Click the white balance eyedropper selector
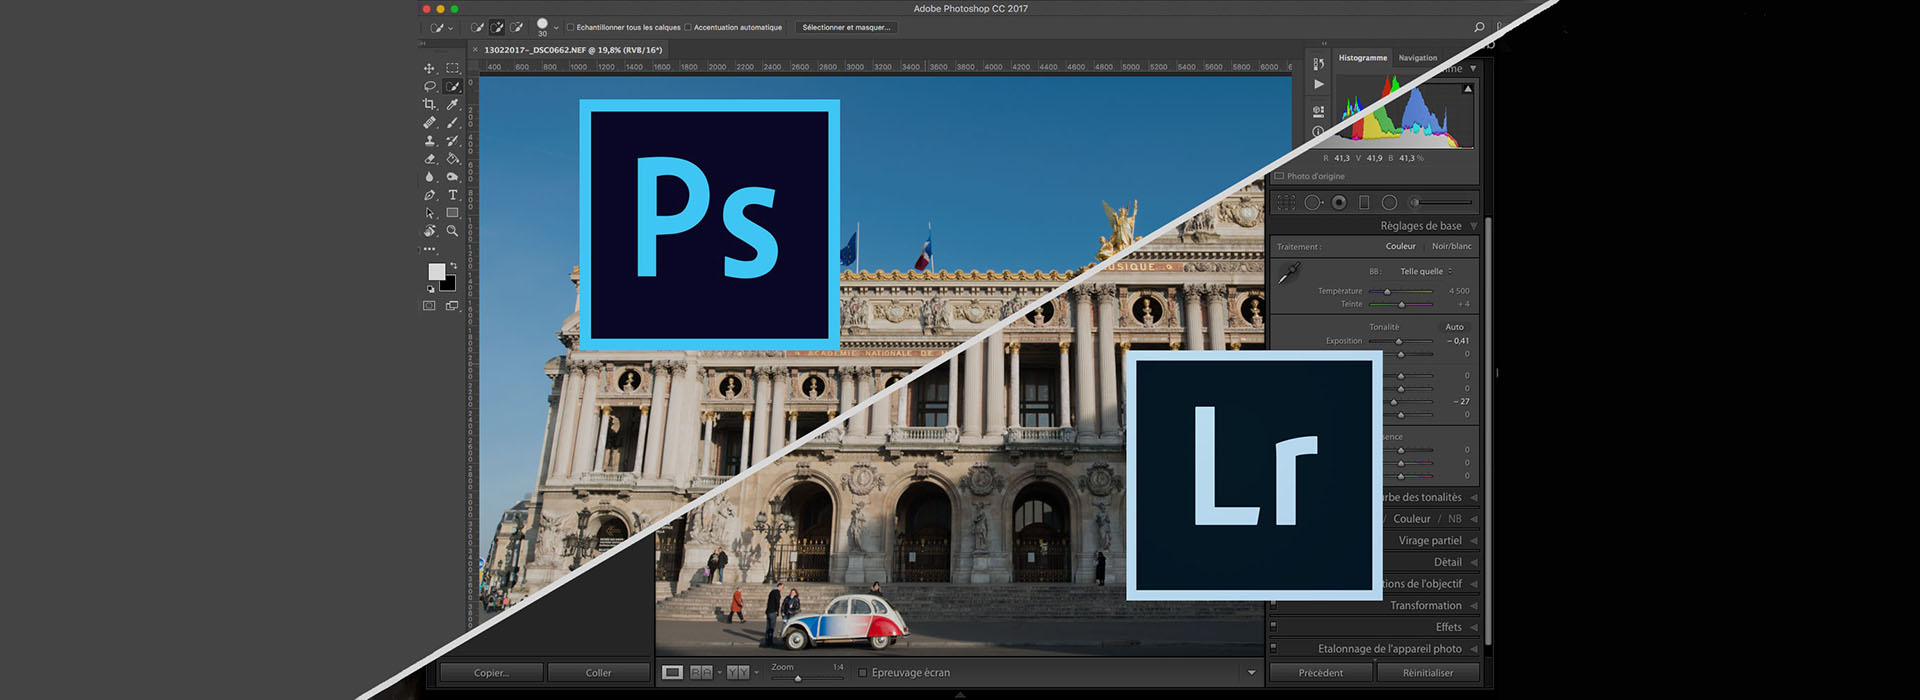This screenshot has height=700, width=1920. [x=1290, y=272]
